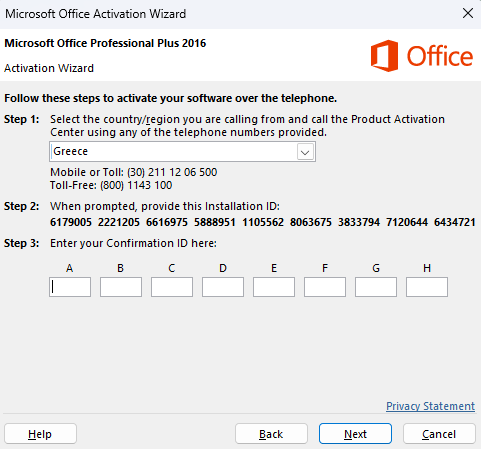Screen dimensions: 481x449
Task: Cancel the activation wizard
Action: point(439,434)
